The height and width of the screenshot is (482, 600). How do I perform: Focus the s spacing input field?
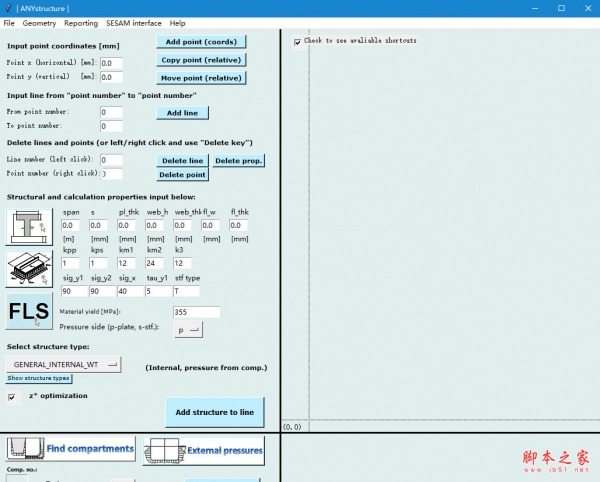[98, 225]
